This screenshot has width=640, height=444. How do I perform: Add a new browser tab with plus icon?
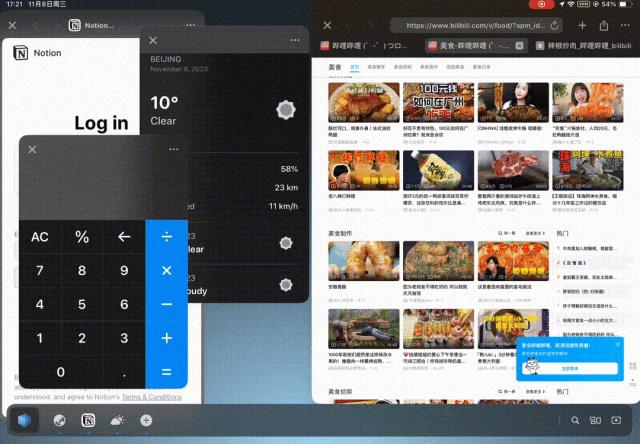tap(582, 25)
